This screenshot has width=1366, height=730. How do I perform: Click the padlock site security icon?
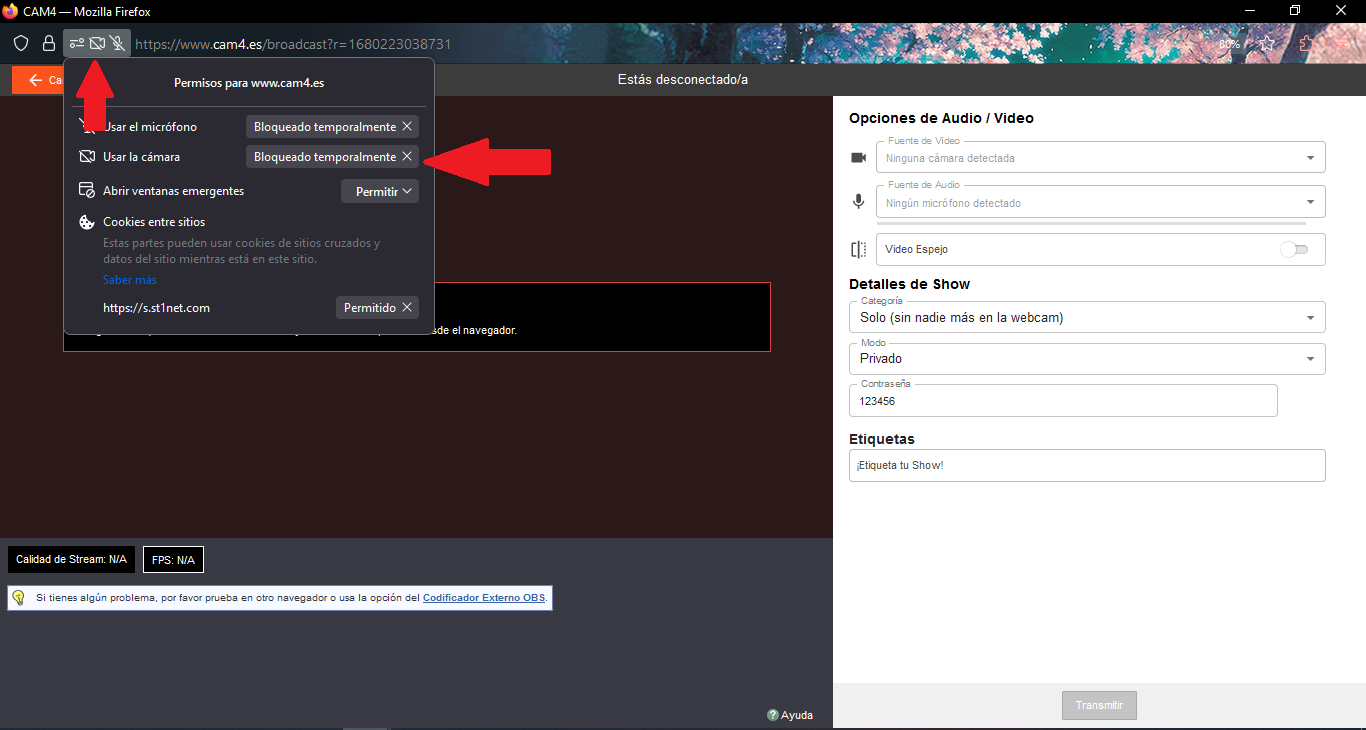click(48, 43)
